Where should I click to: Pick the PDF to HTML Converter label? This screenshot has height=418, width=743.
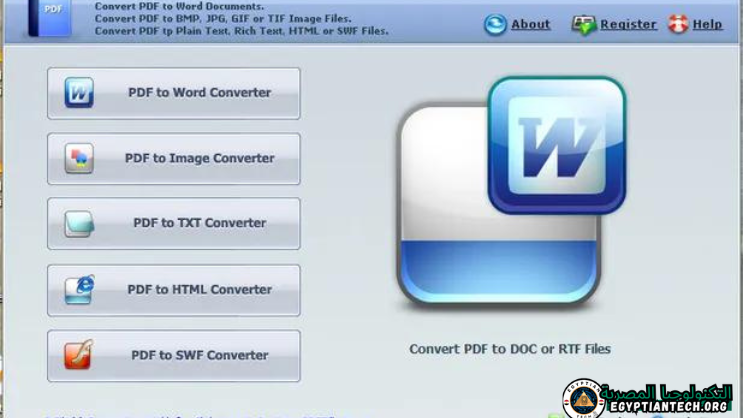pos(199,290)
